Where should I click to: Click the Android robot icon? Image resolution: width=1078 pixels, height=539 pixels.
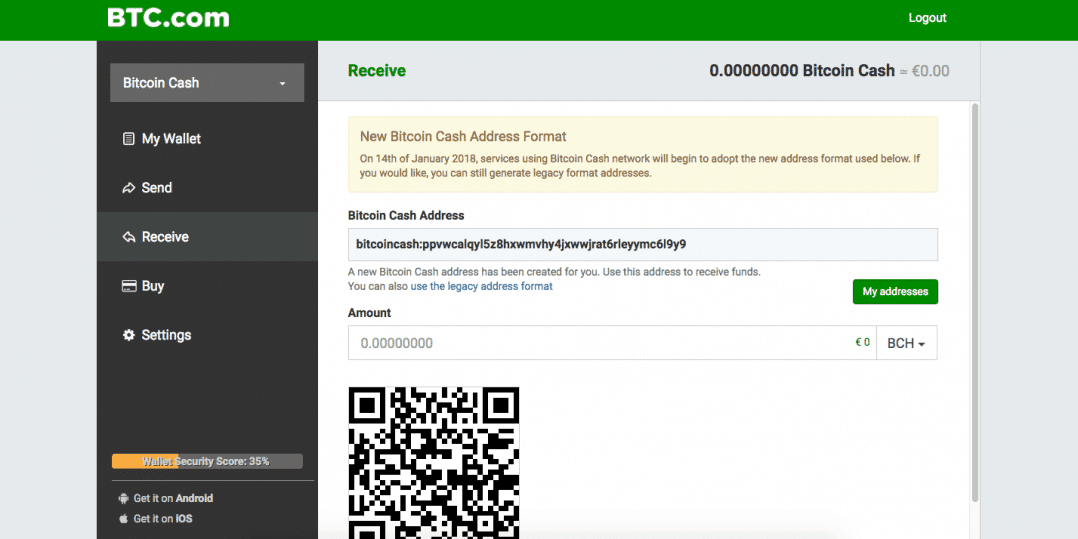(124, 498)
